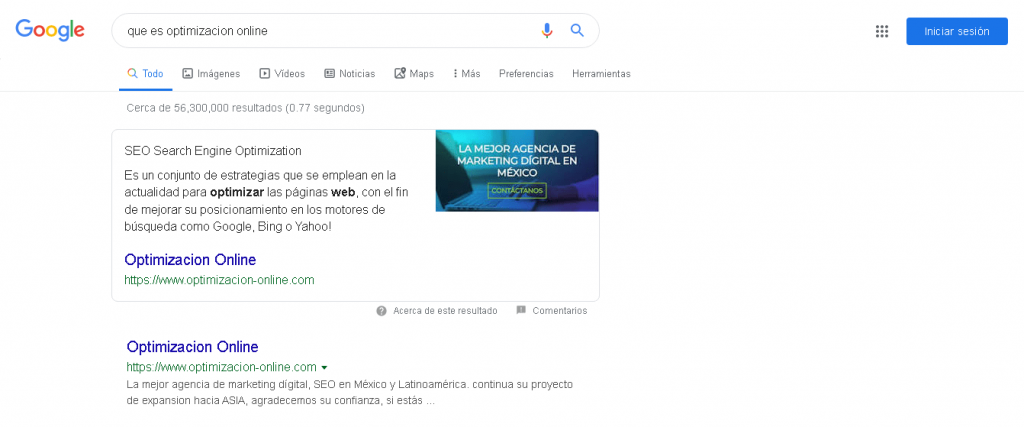The height and width of the screenshot is (427, 1024).
Task: Click second result's green URL
Action: (x=221, y=367)
